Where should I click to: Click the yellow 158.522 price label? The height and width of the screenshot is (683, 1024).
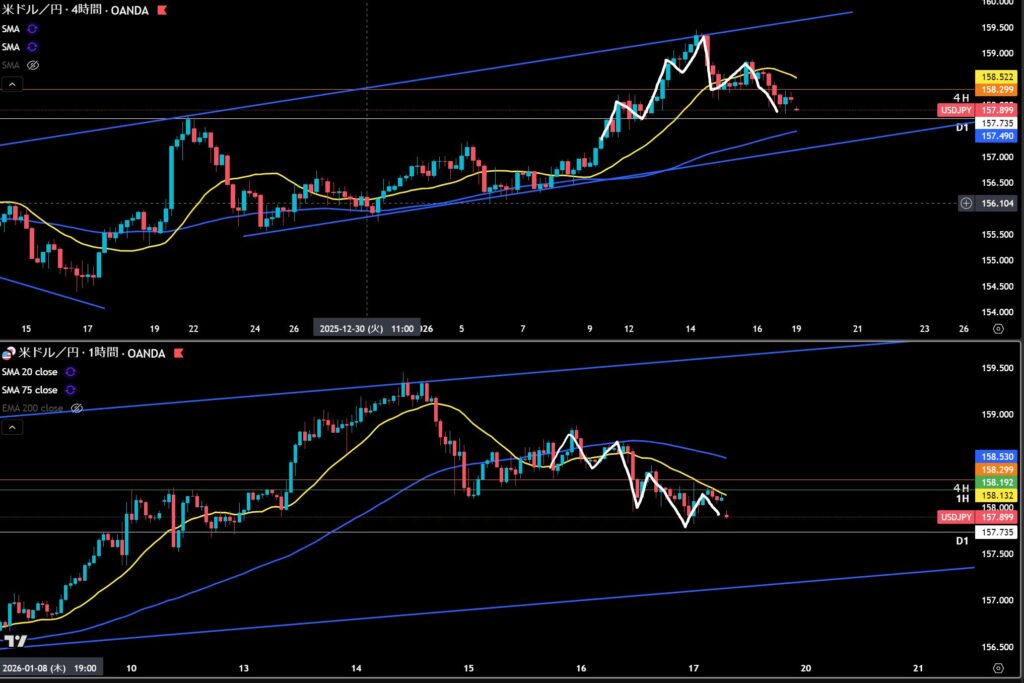[x=995, y=76]
